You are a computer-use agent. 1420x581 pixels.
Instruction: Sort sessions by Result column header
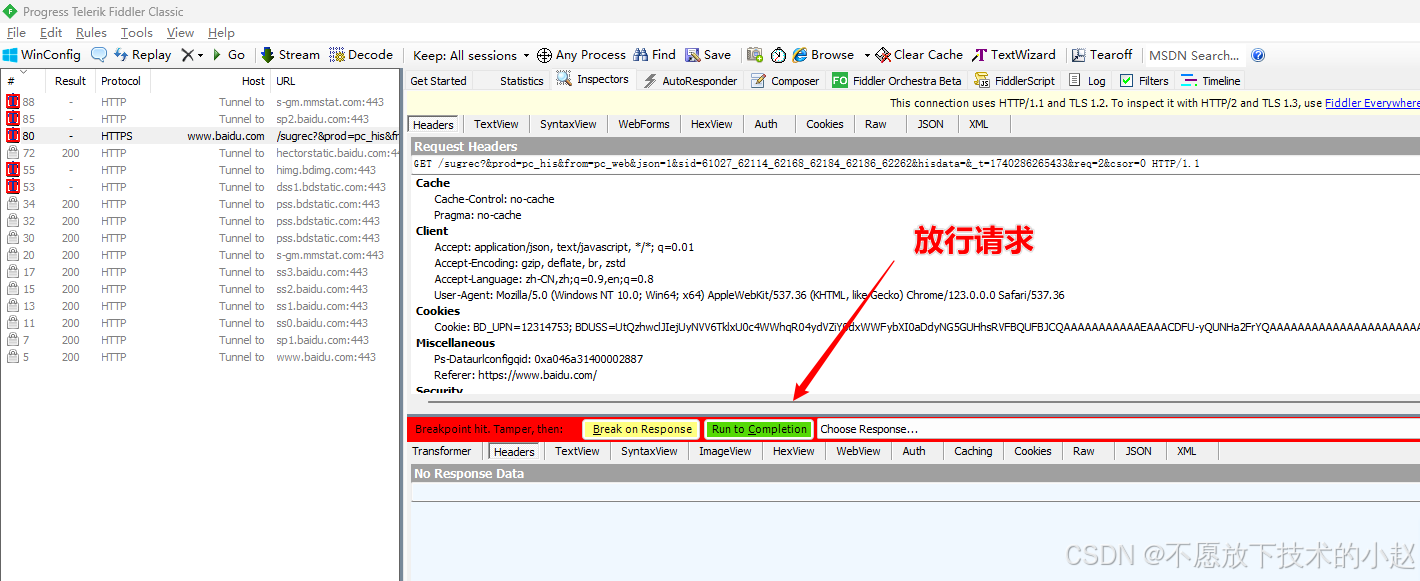70,81
